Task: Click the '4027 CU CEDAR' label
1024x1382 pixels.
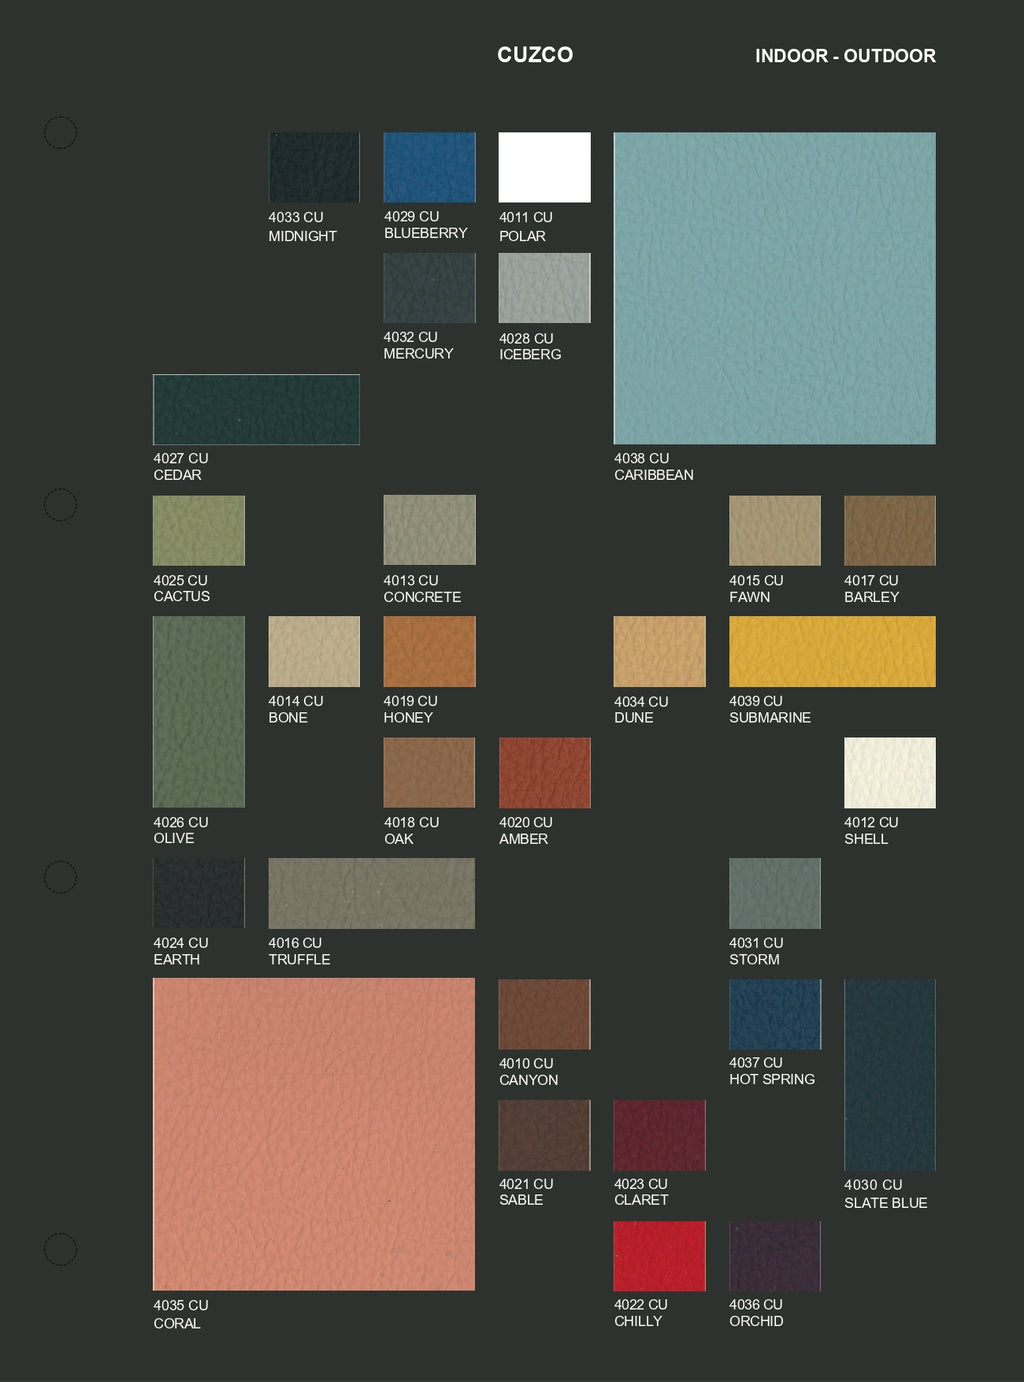Action: (181, 467)
